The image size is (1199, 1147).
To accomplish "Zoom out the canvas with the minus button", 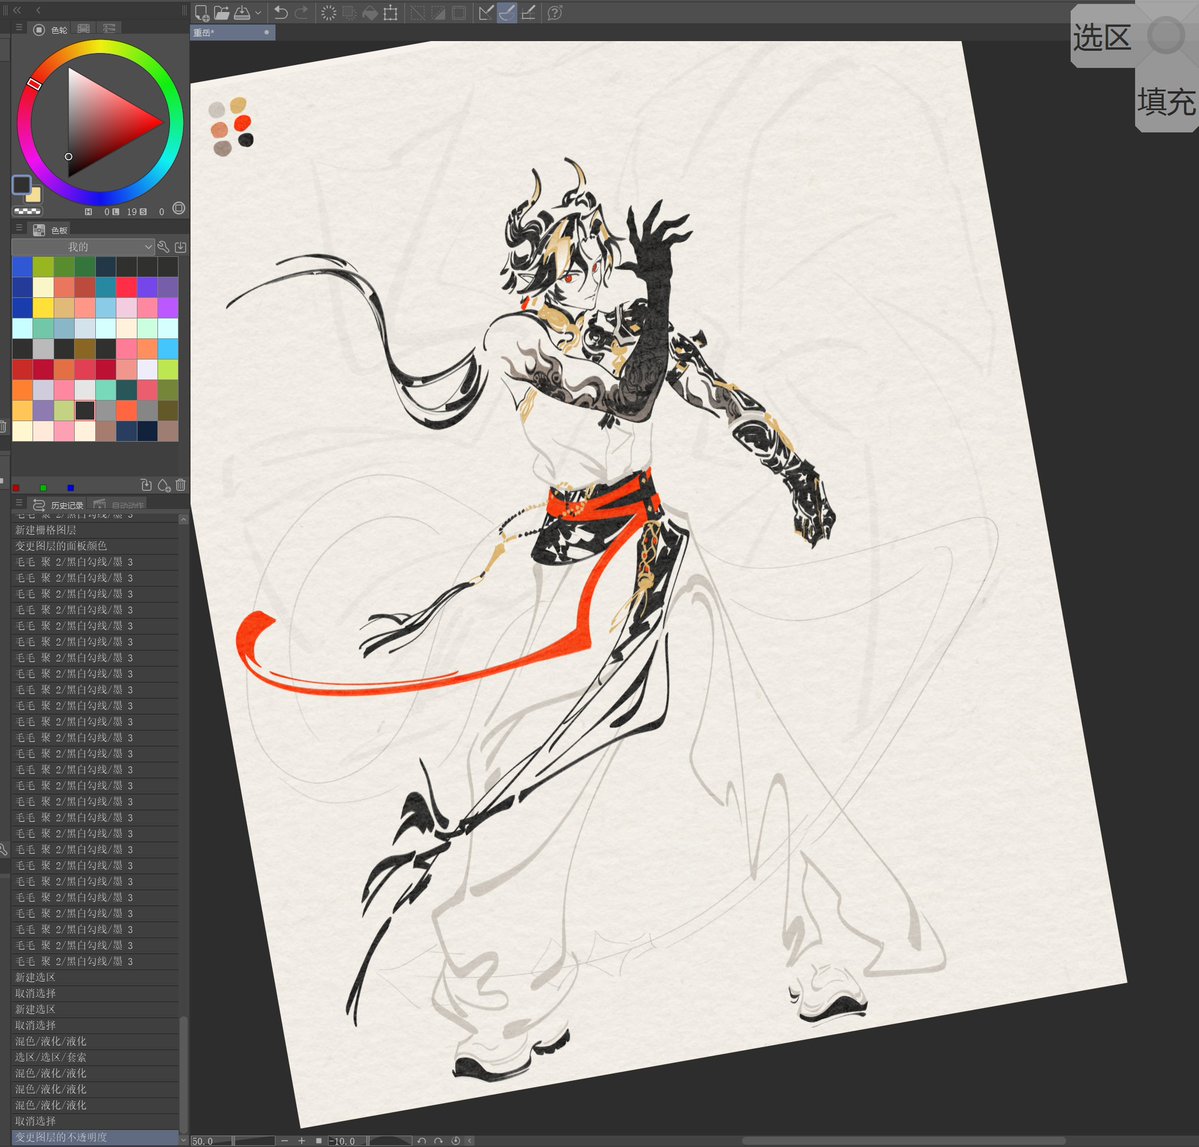I will coord(284,1141).
